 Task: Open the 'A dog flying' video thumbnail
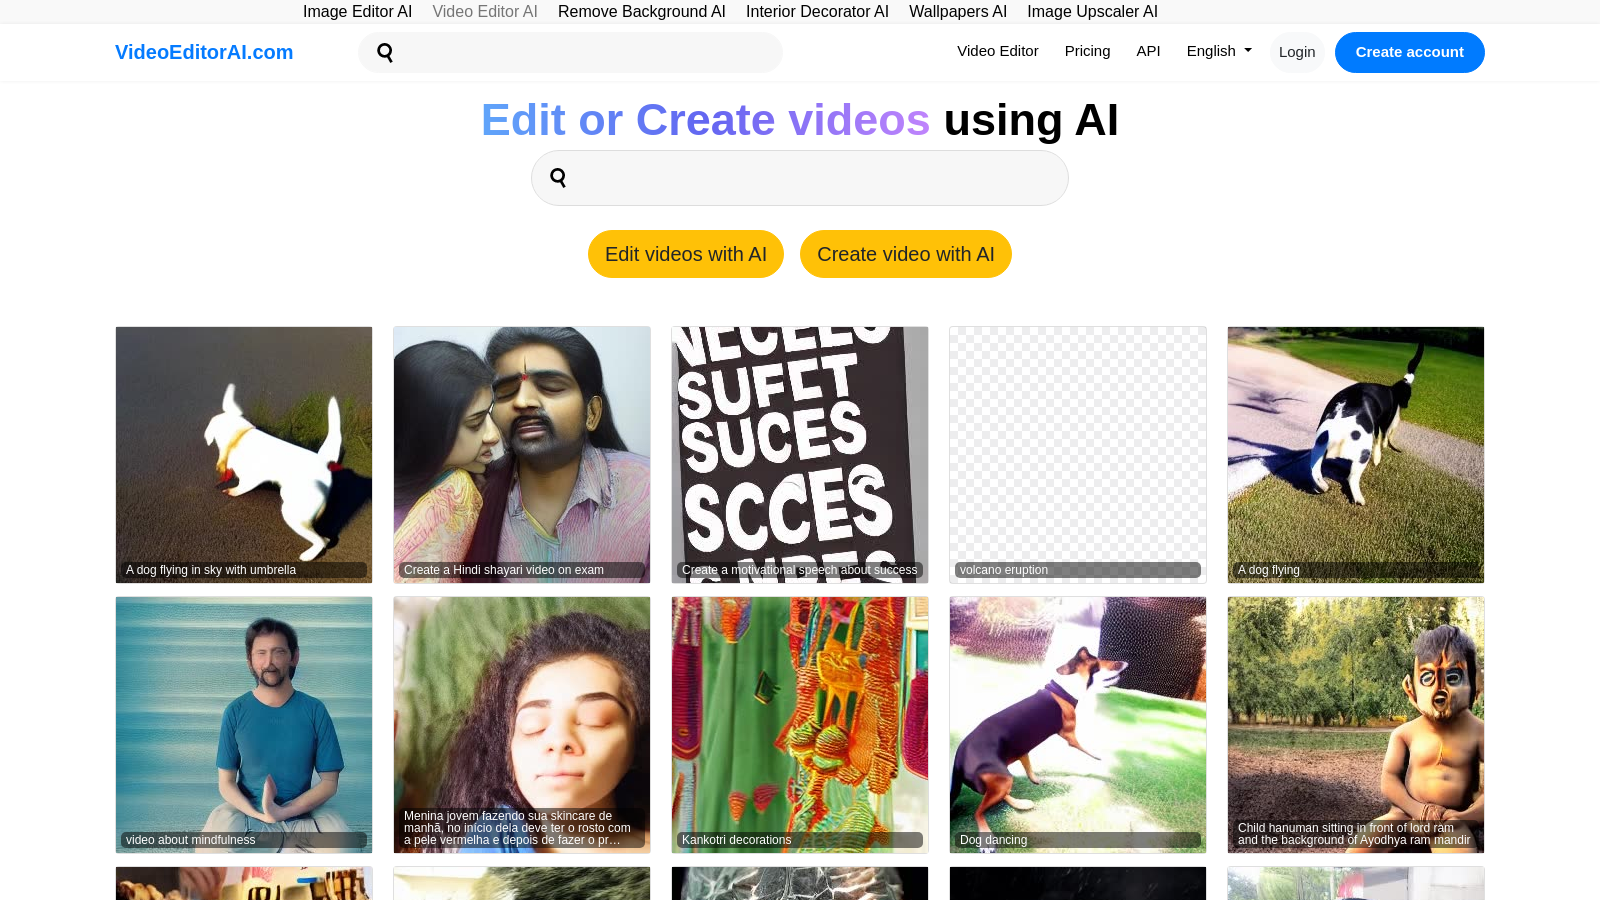(x=1356, y=455)
